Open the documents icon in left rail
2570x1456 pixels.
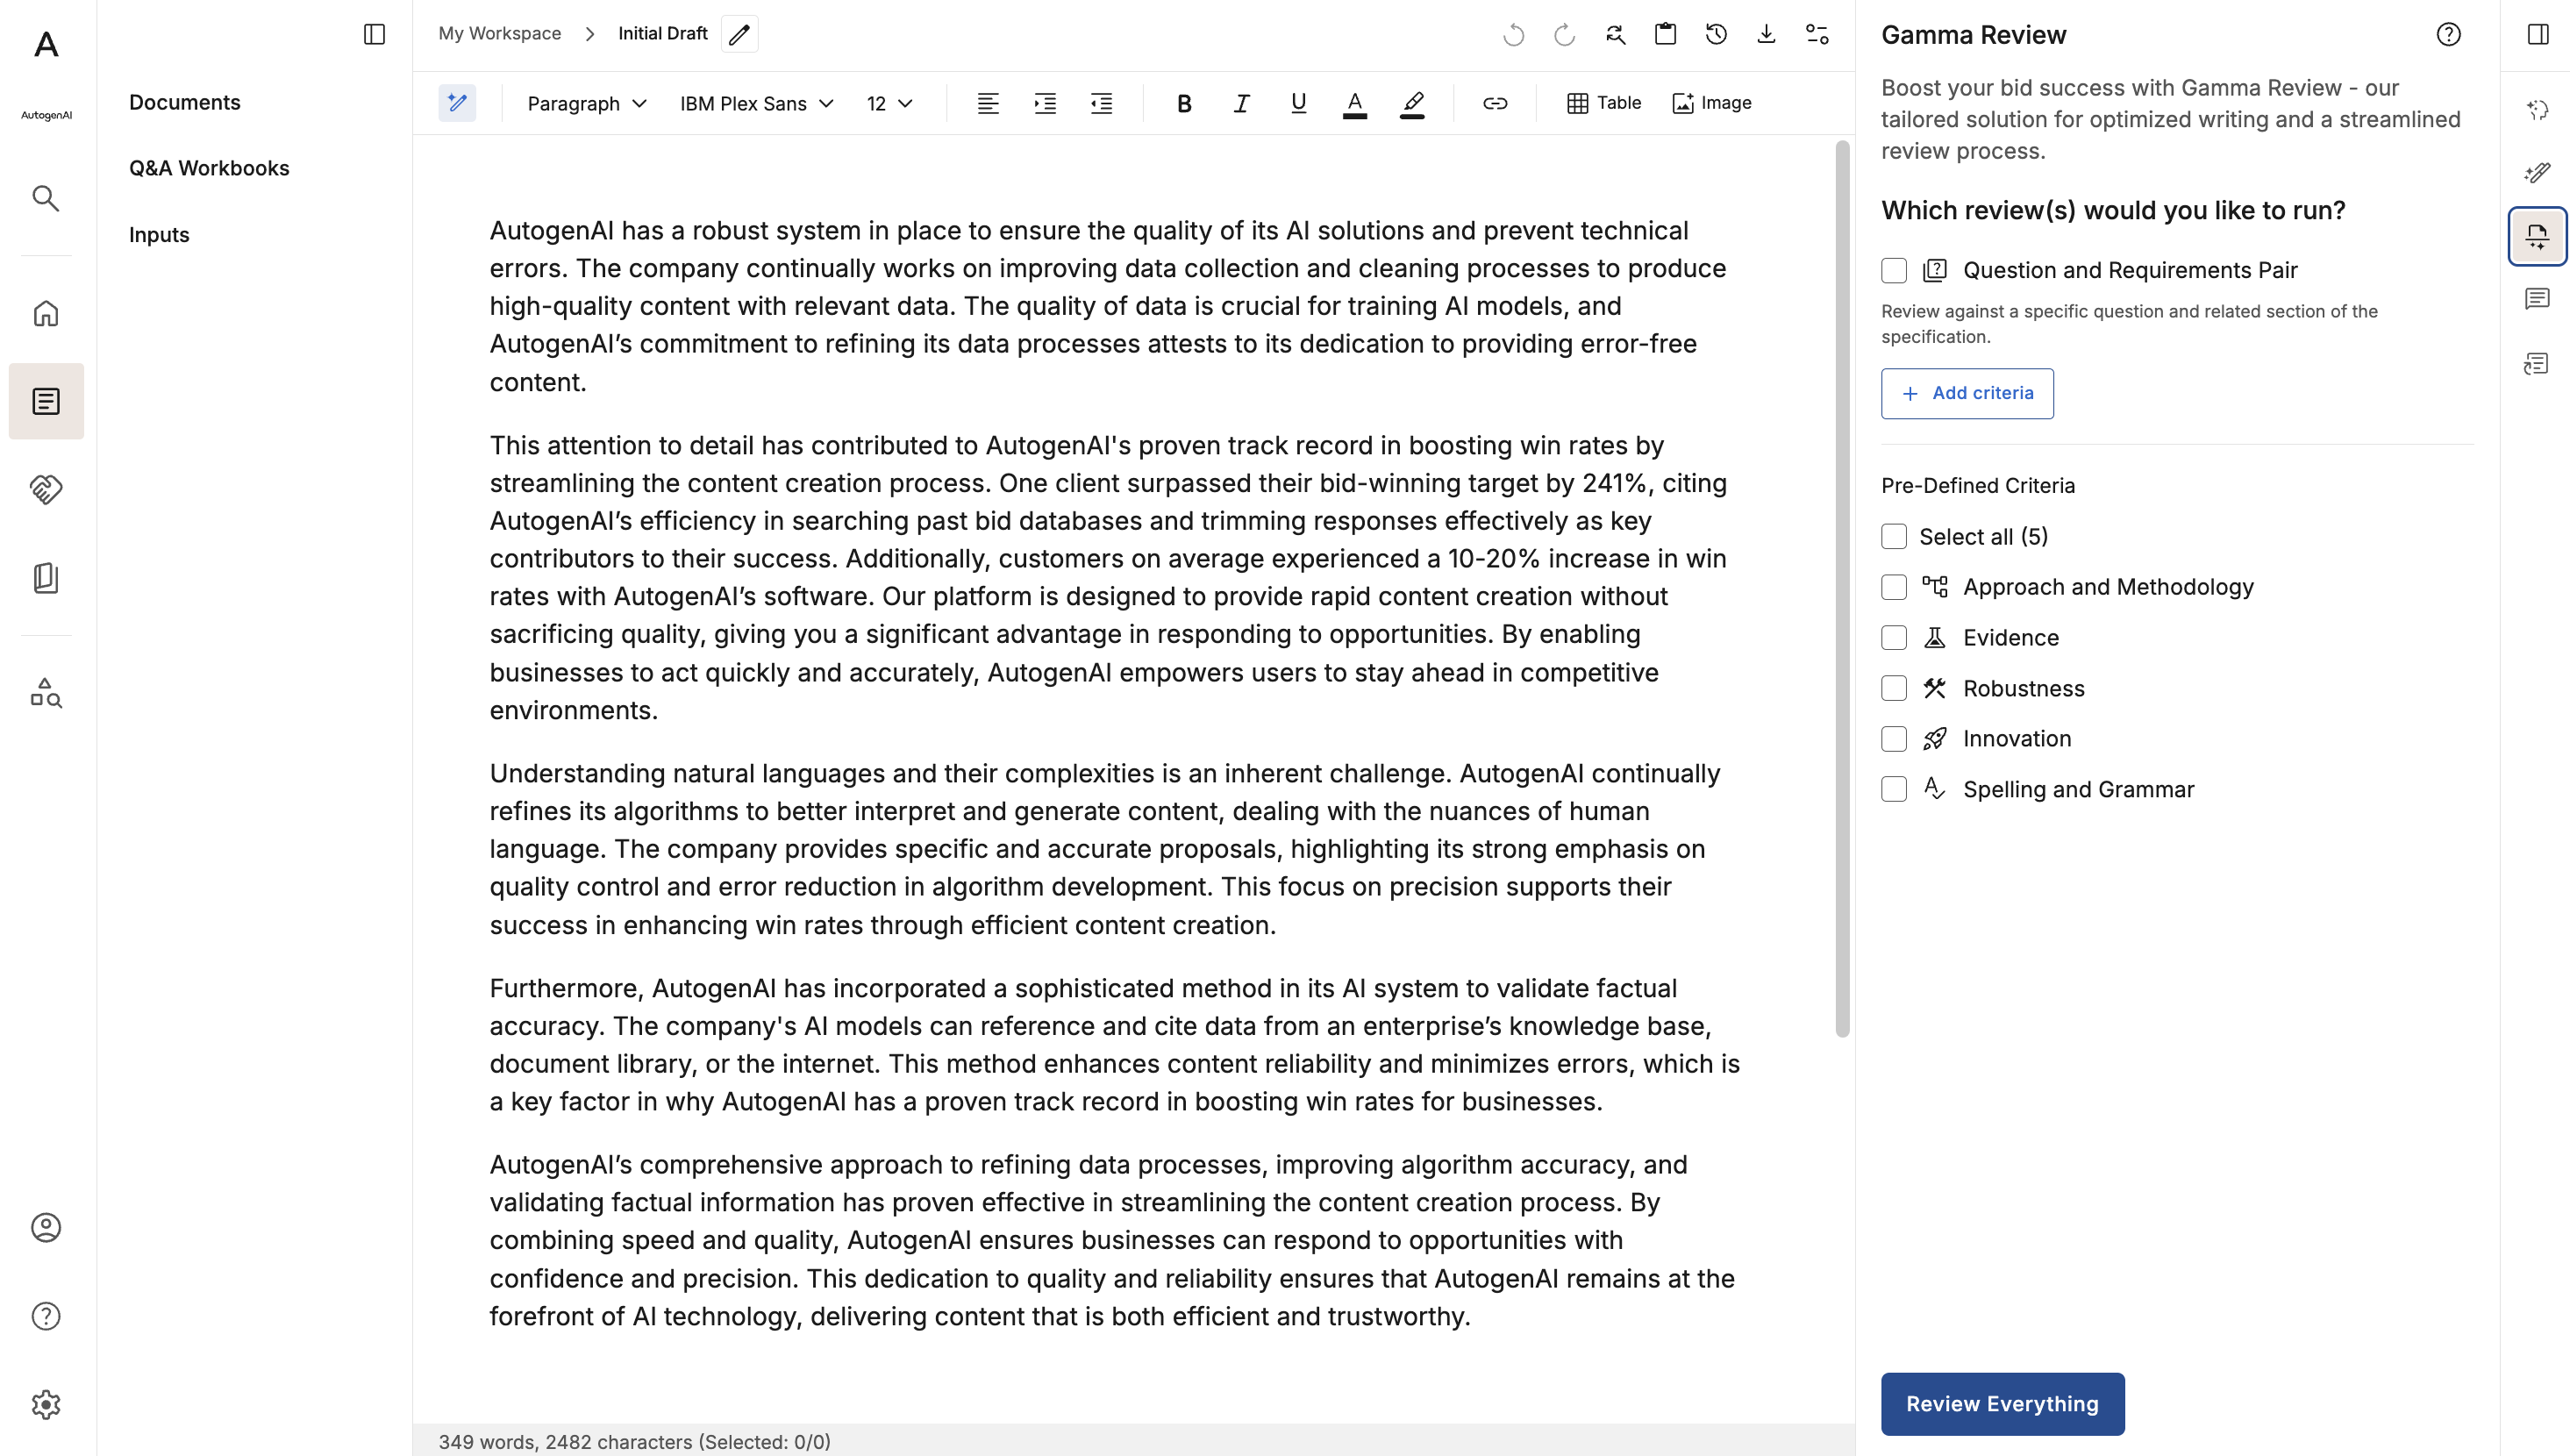tap(46, 401)
